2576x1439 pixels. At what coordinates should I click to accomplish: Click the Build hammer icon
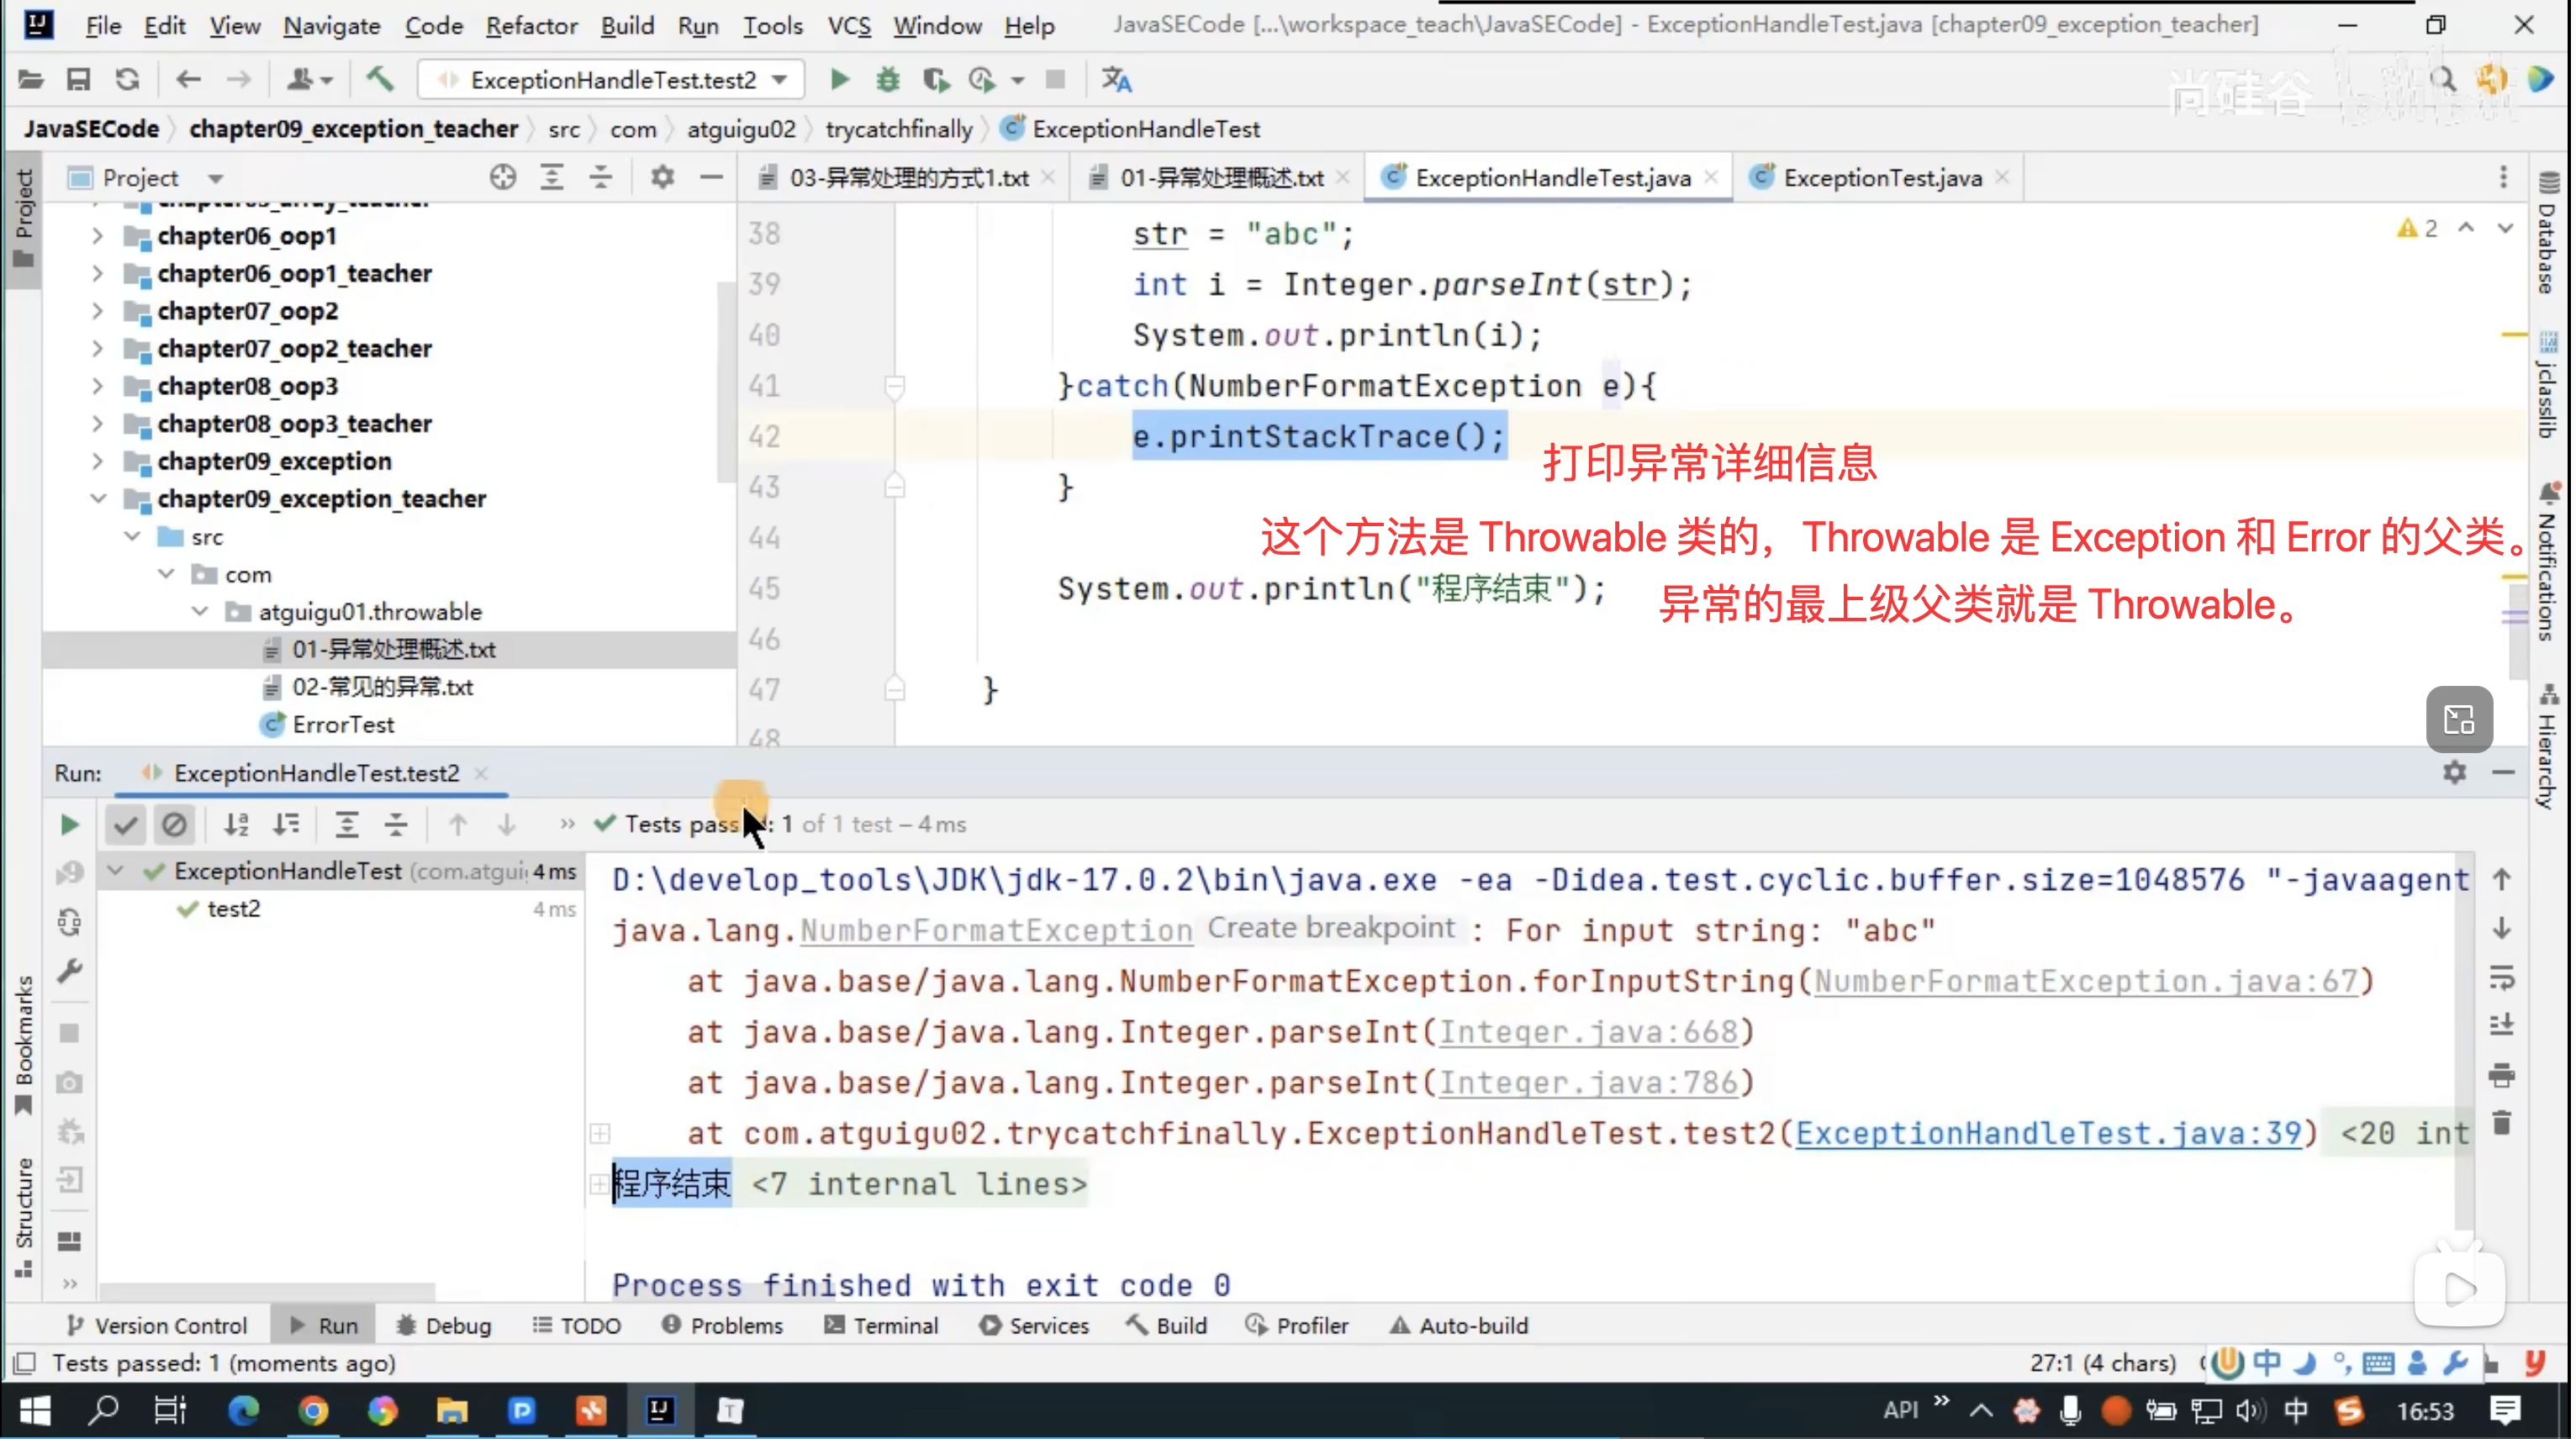tap(380, 80)
